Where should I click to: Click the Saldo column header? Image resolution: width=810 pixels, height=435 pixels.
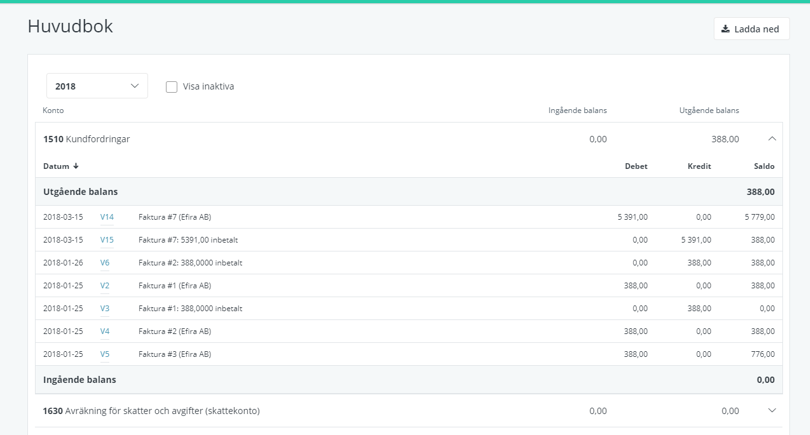764,166
